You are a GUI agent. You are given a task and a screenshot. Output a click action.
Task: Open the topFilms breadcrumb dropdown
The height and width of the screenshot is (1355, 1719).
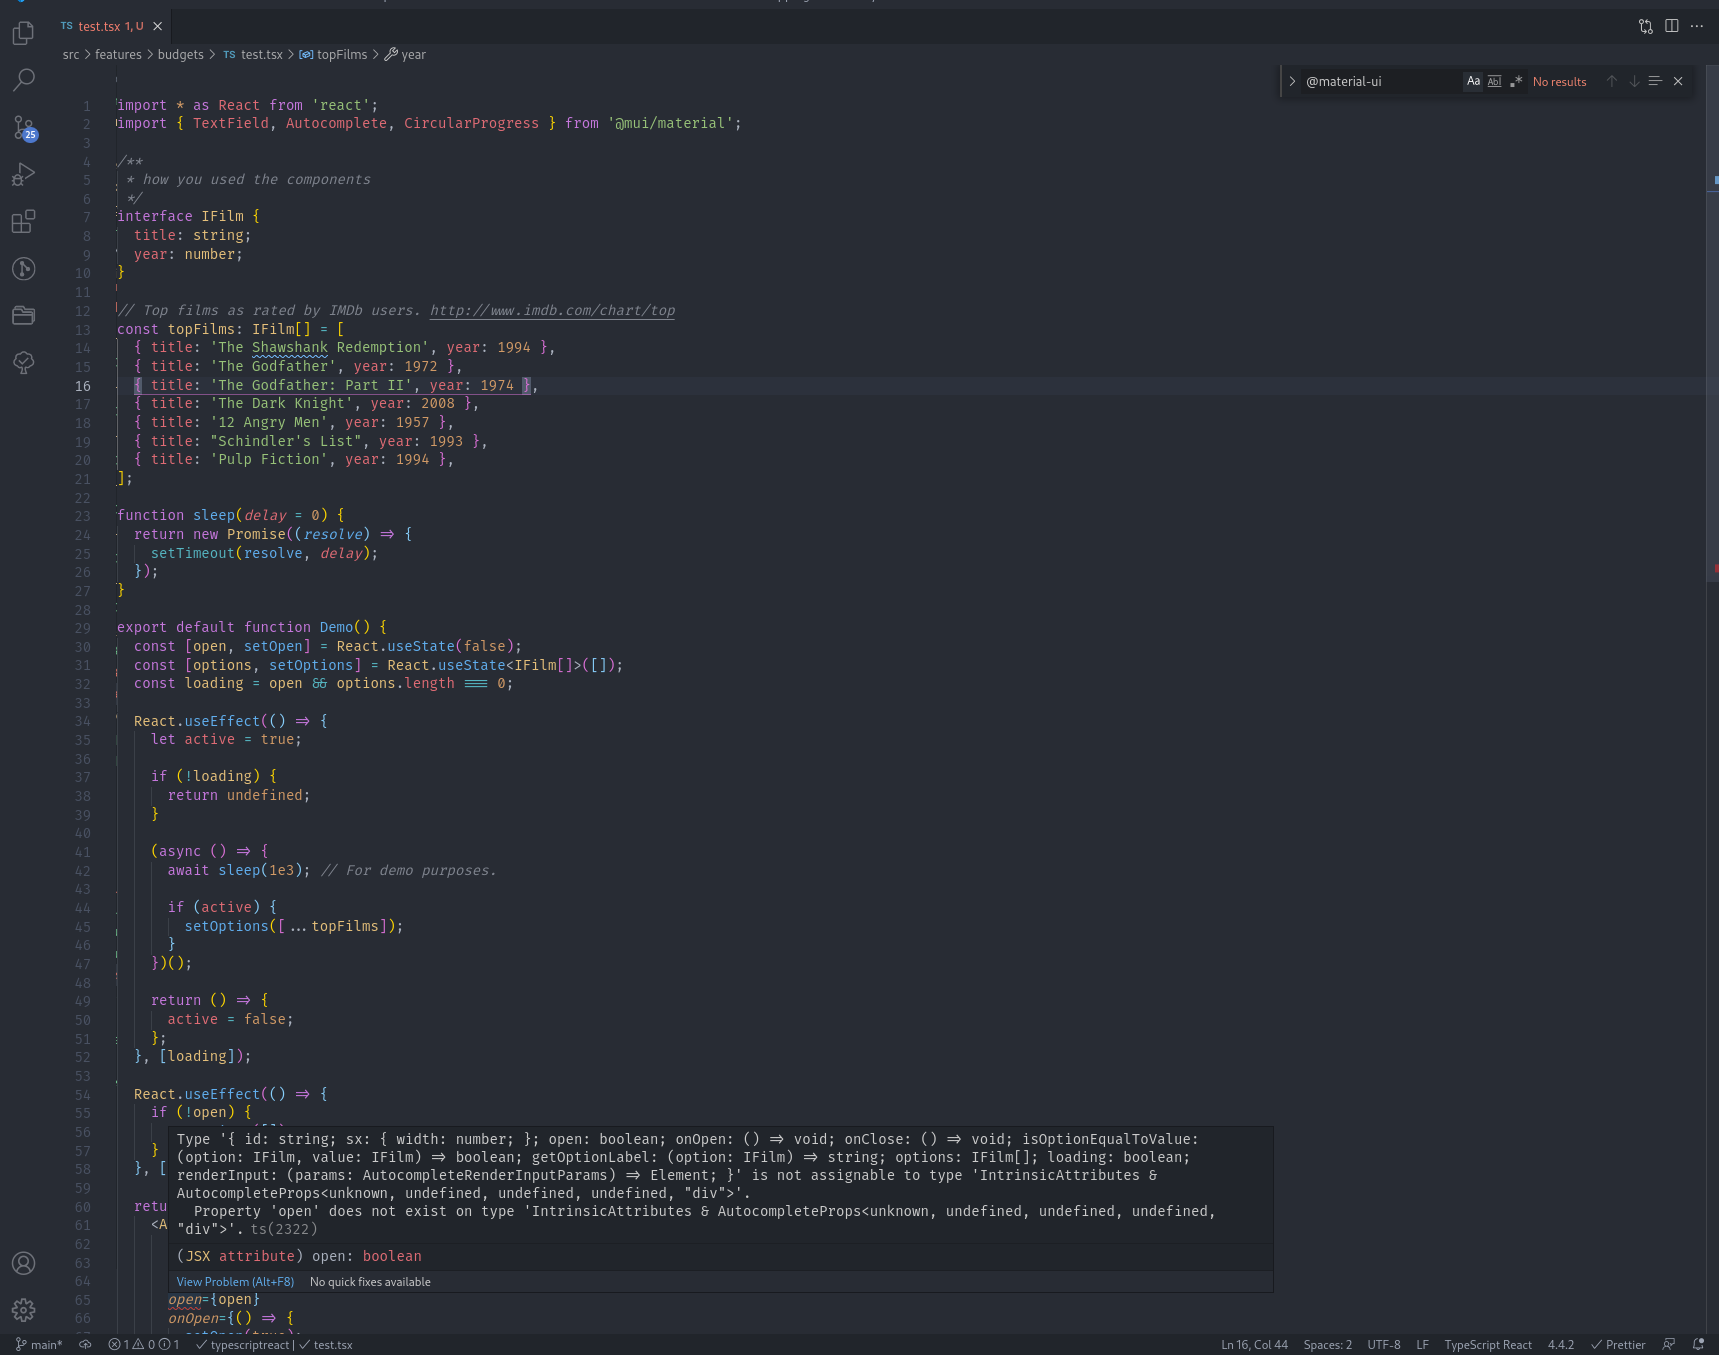pyautogui.click(x=341, y=54)
